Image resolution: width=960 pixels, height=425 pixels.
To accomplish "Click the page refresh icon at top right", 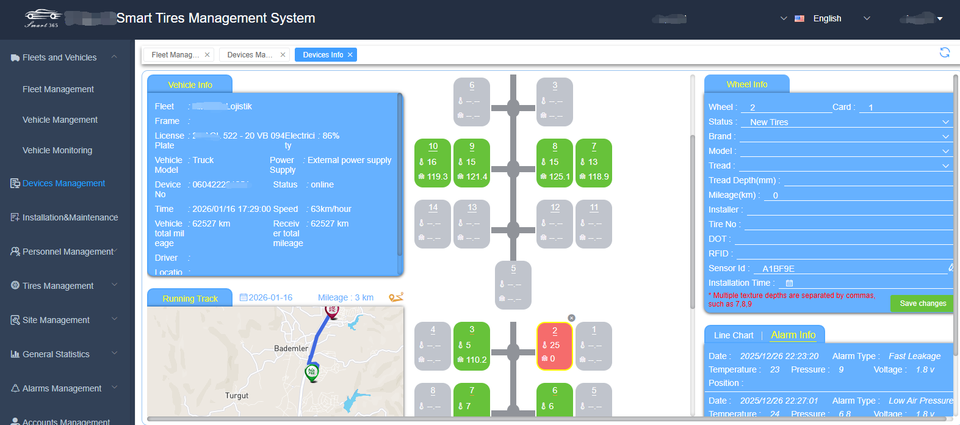I will point(944,53).
